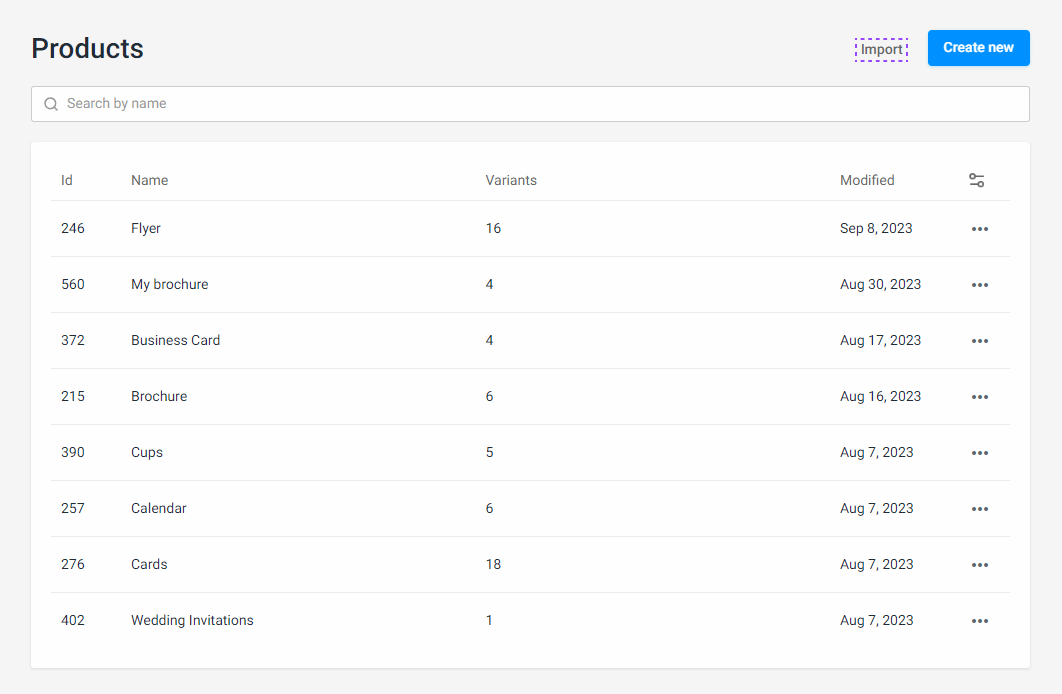Viewport: 1062px width, 694px height.
Task: Open the My brochure product
Action: [169, 284]
